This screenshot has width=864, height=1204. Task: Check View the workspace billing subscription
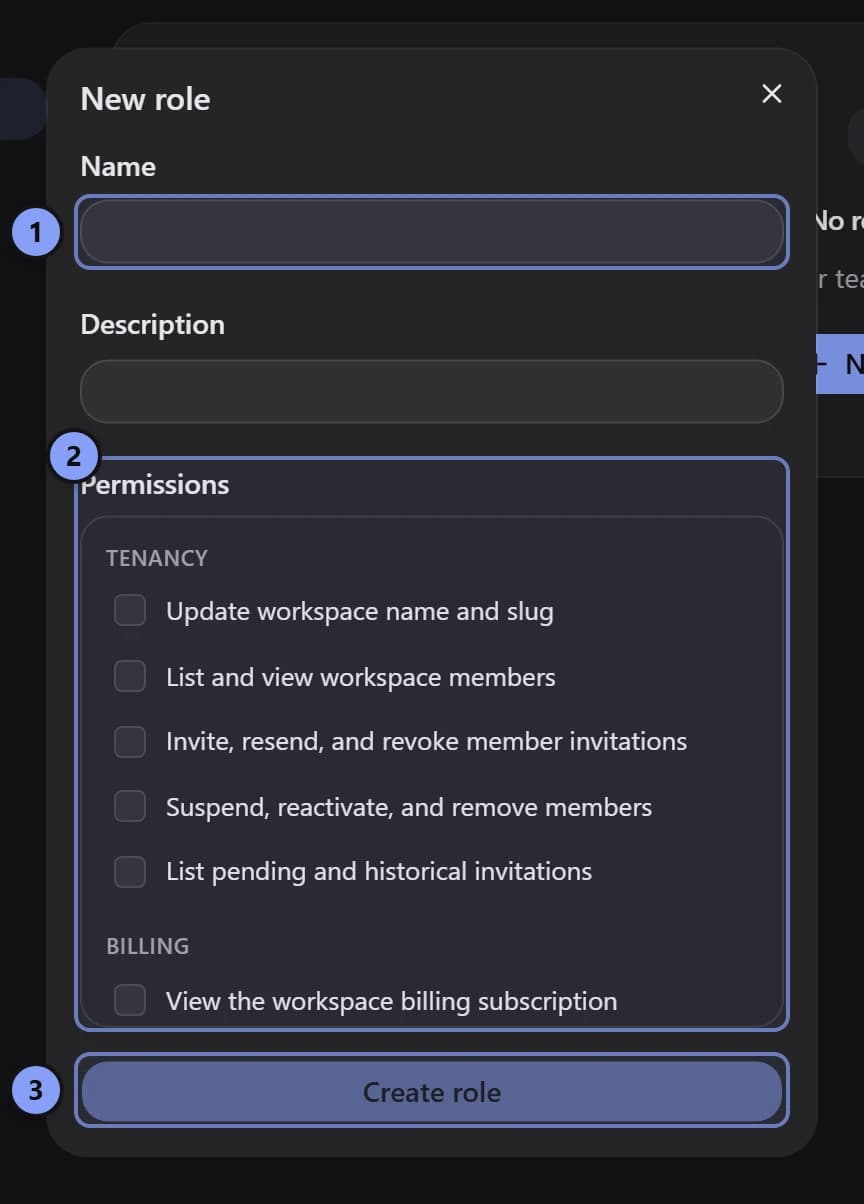pos(130,1000)
